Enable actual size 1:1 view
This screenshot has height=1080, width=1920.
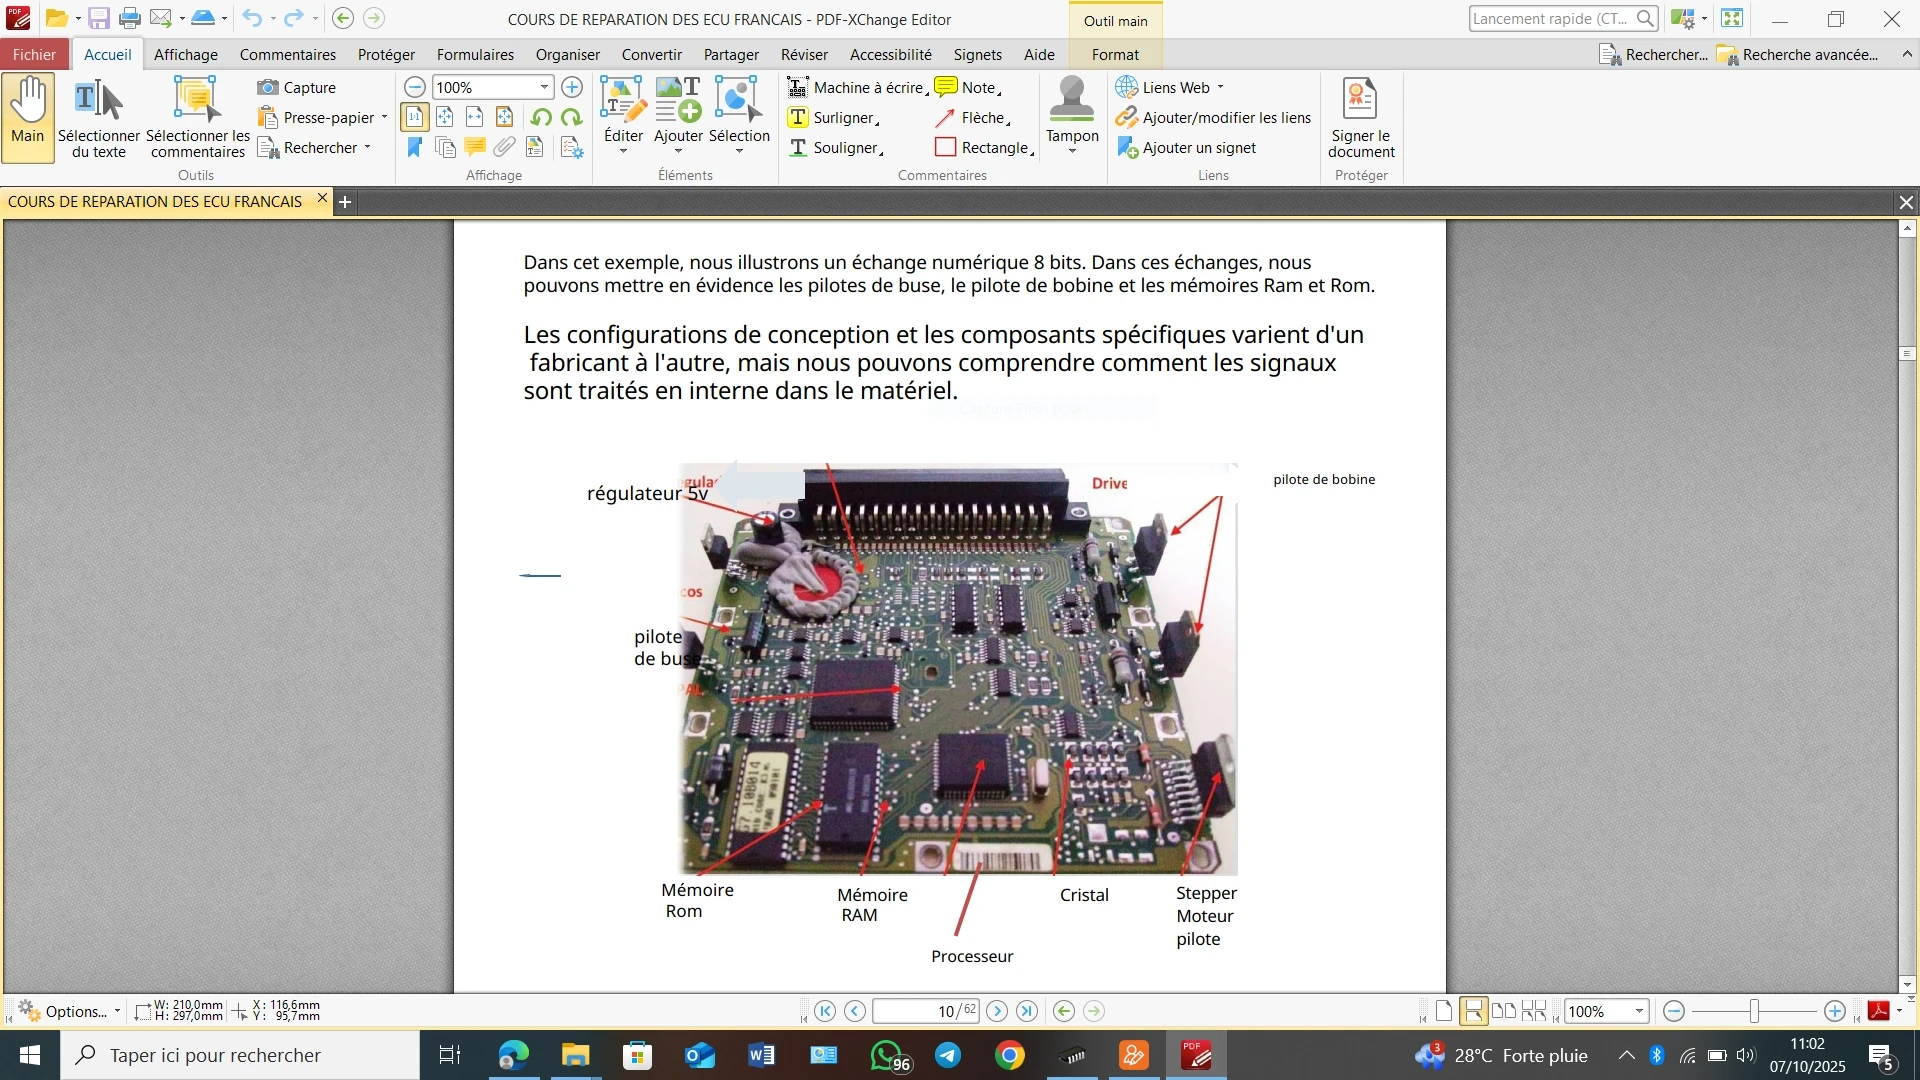[415, 118]
